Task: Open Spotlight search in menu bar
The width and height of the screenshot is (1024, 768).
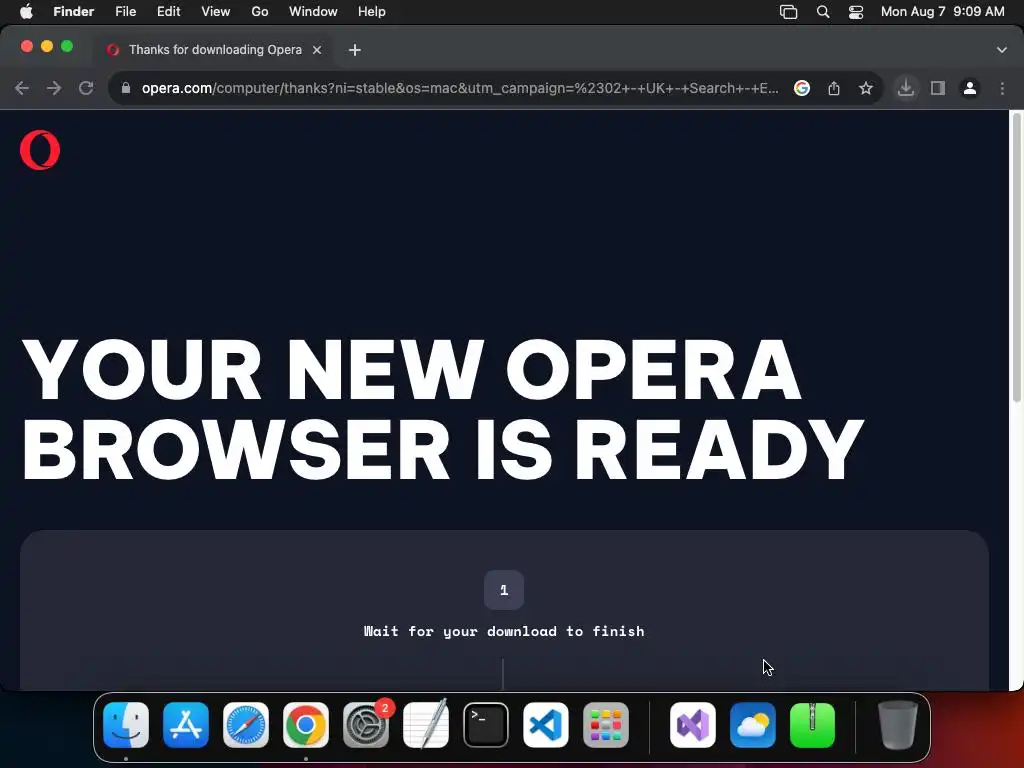Action: tap(823, 12)
